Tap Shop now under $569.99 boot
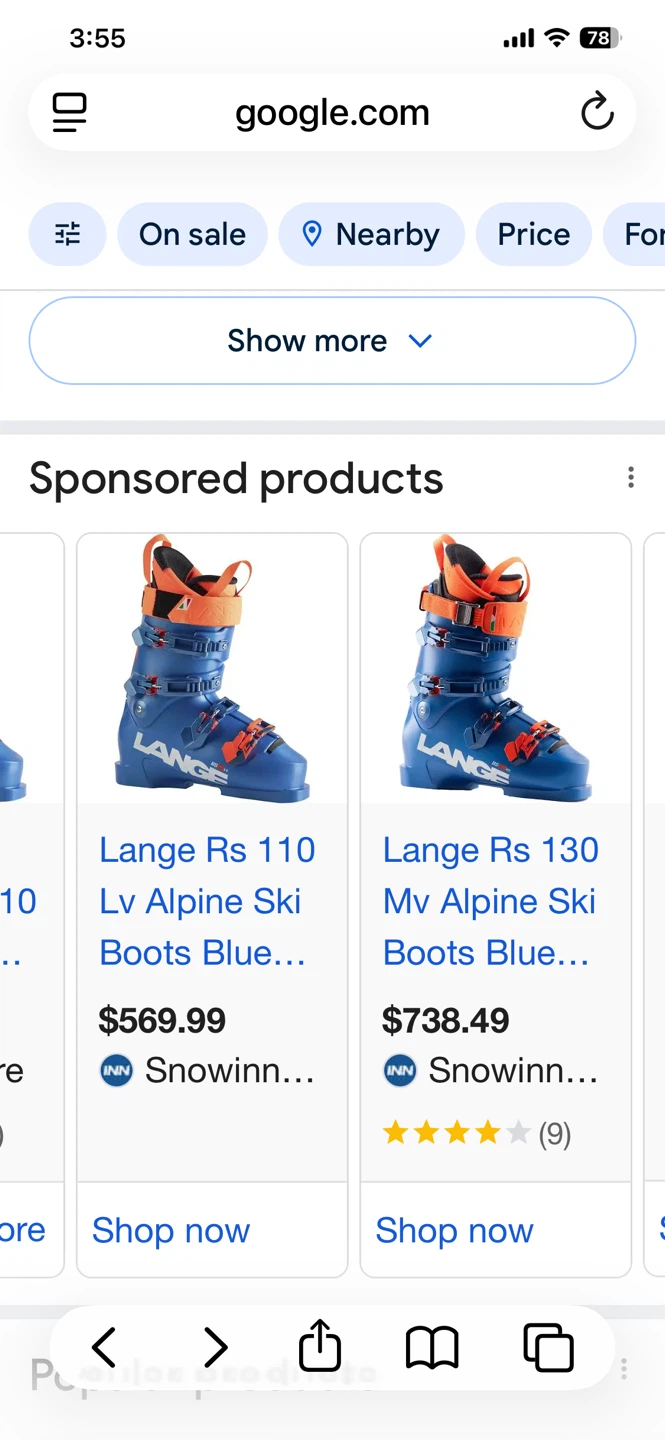Viewport: 665px width, 1440px height. coord(171,1230)
